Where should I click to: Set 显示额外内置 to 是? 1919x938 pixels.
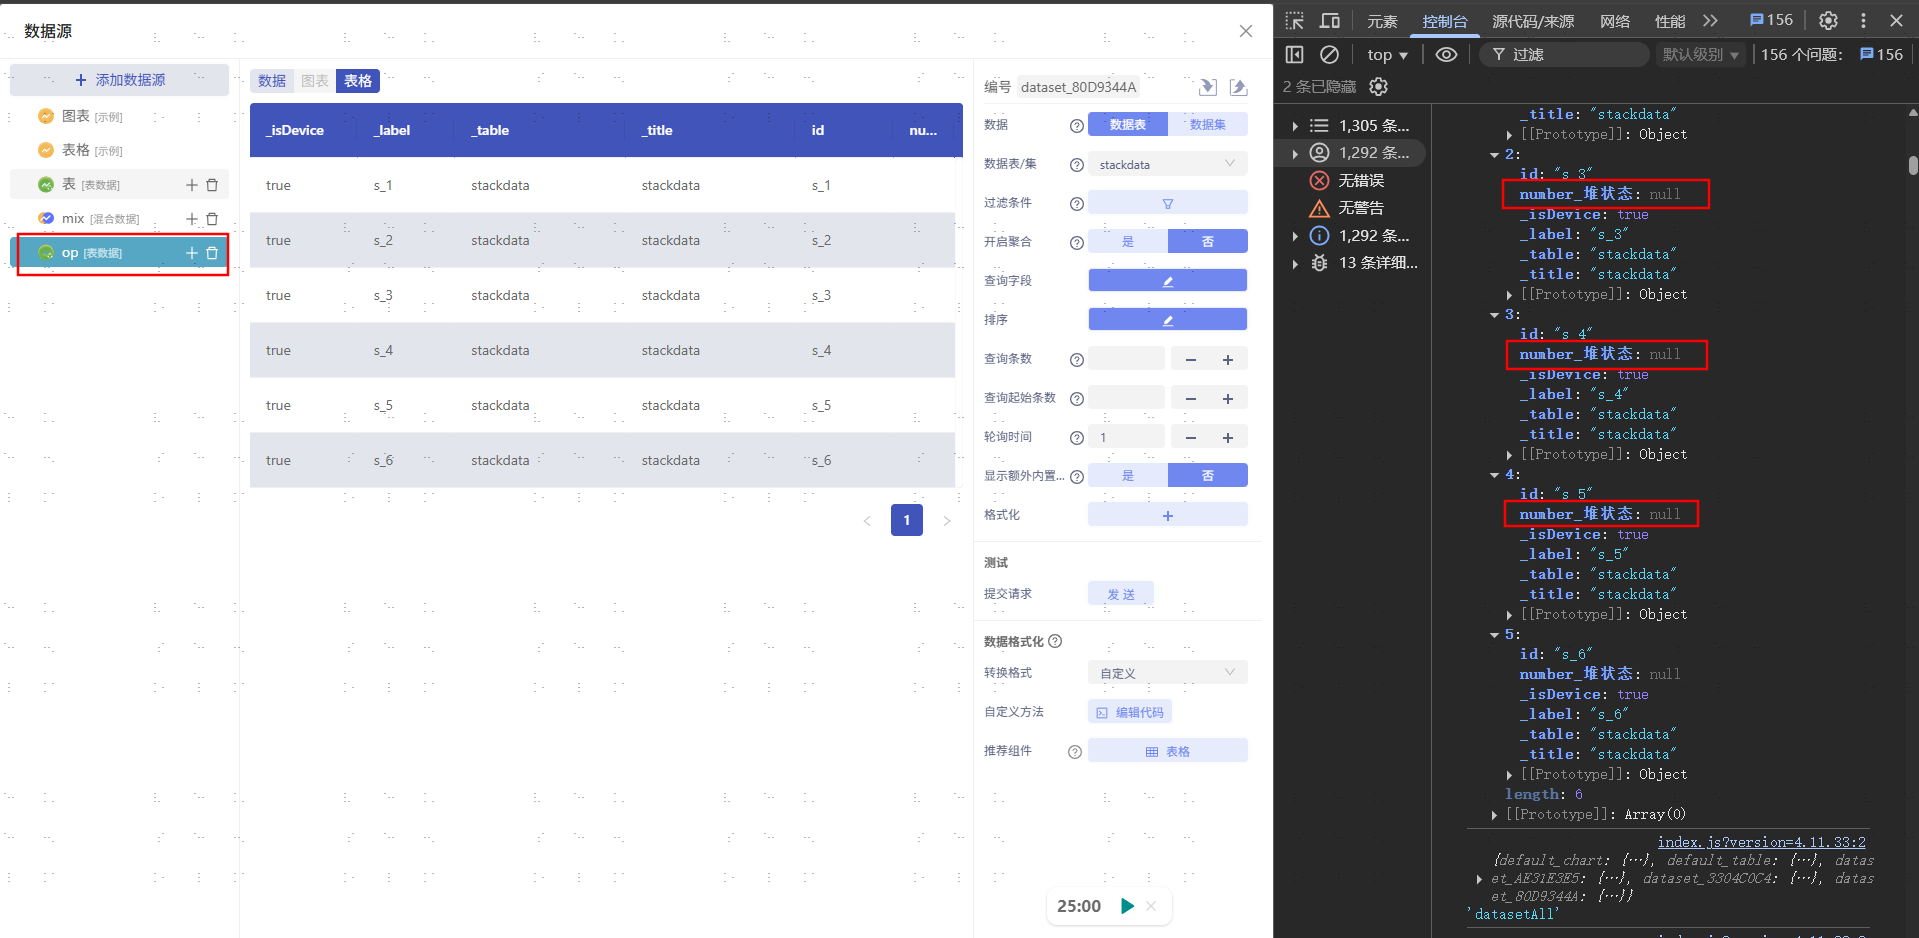tap(1128, 476)
